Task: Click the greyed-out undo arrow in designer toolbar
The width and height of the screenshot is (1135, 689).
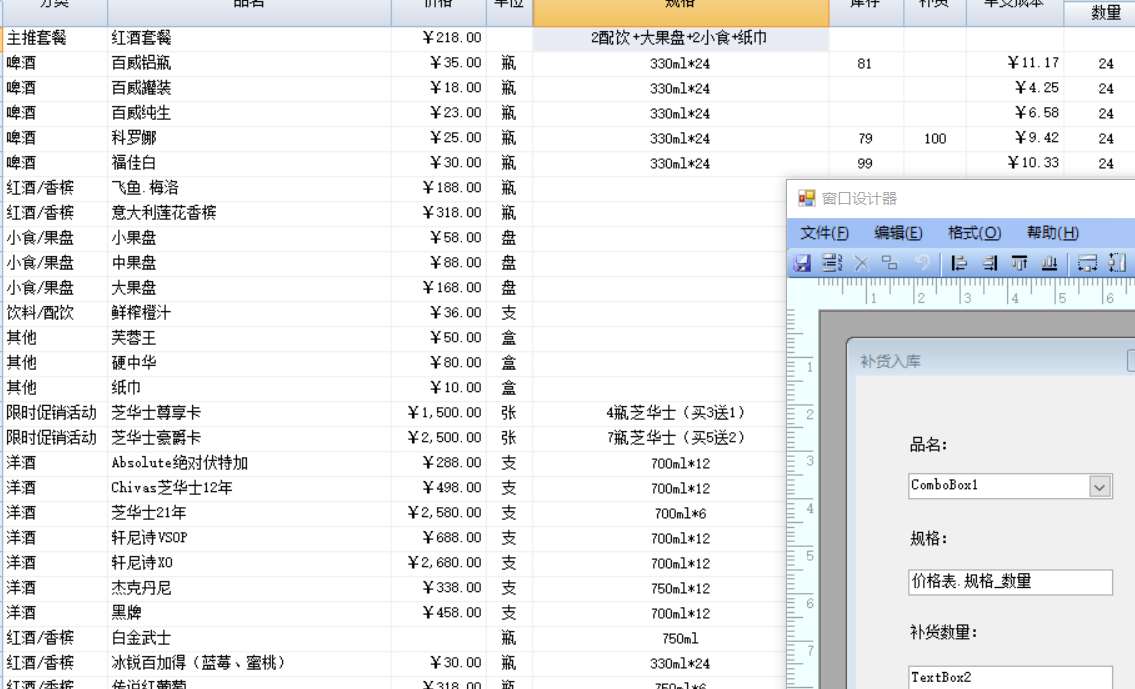Action: coord(921,263)
